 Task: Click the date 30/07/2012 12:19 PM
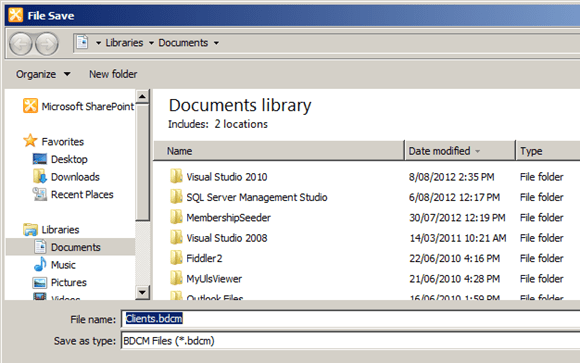coord(457,218)
